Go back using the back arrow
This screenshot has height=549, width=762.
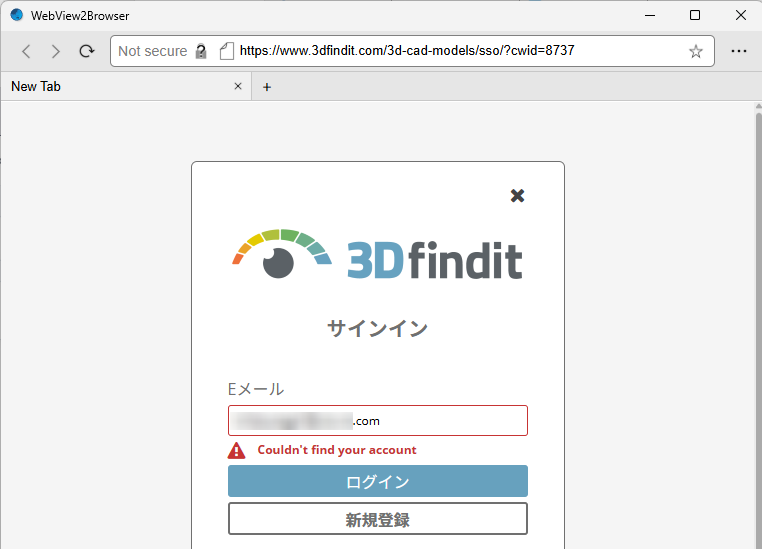[27, 51]
